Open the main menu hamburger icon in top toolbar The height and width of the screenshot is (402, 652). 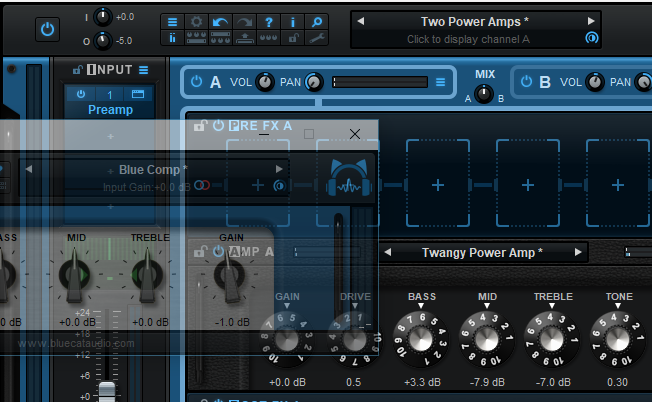[172, 22]
